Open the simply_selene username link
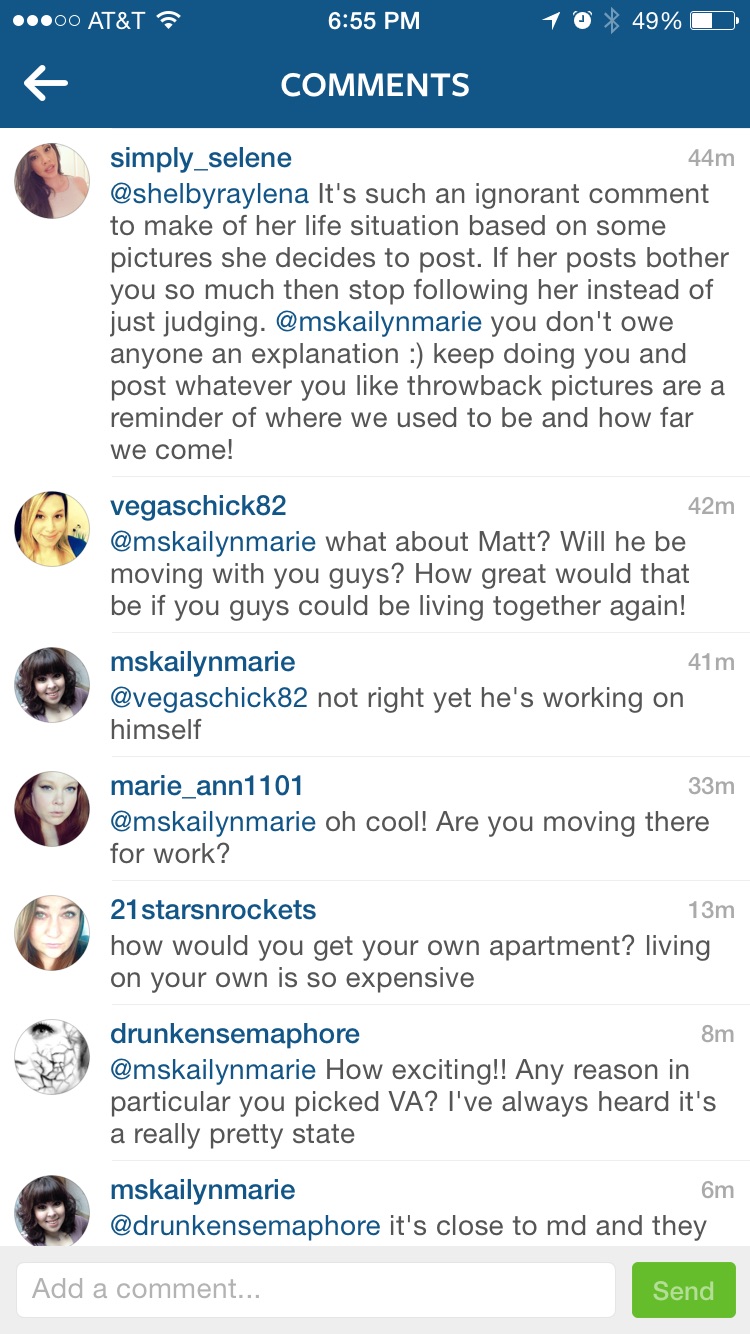Viewport: 750px width, 1334px height. tap(201, 158)
